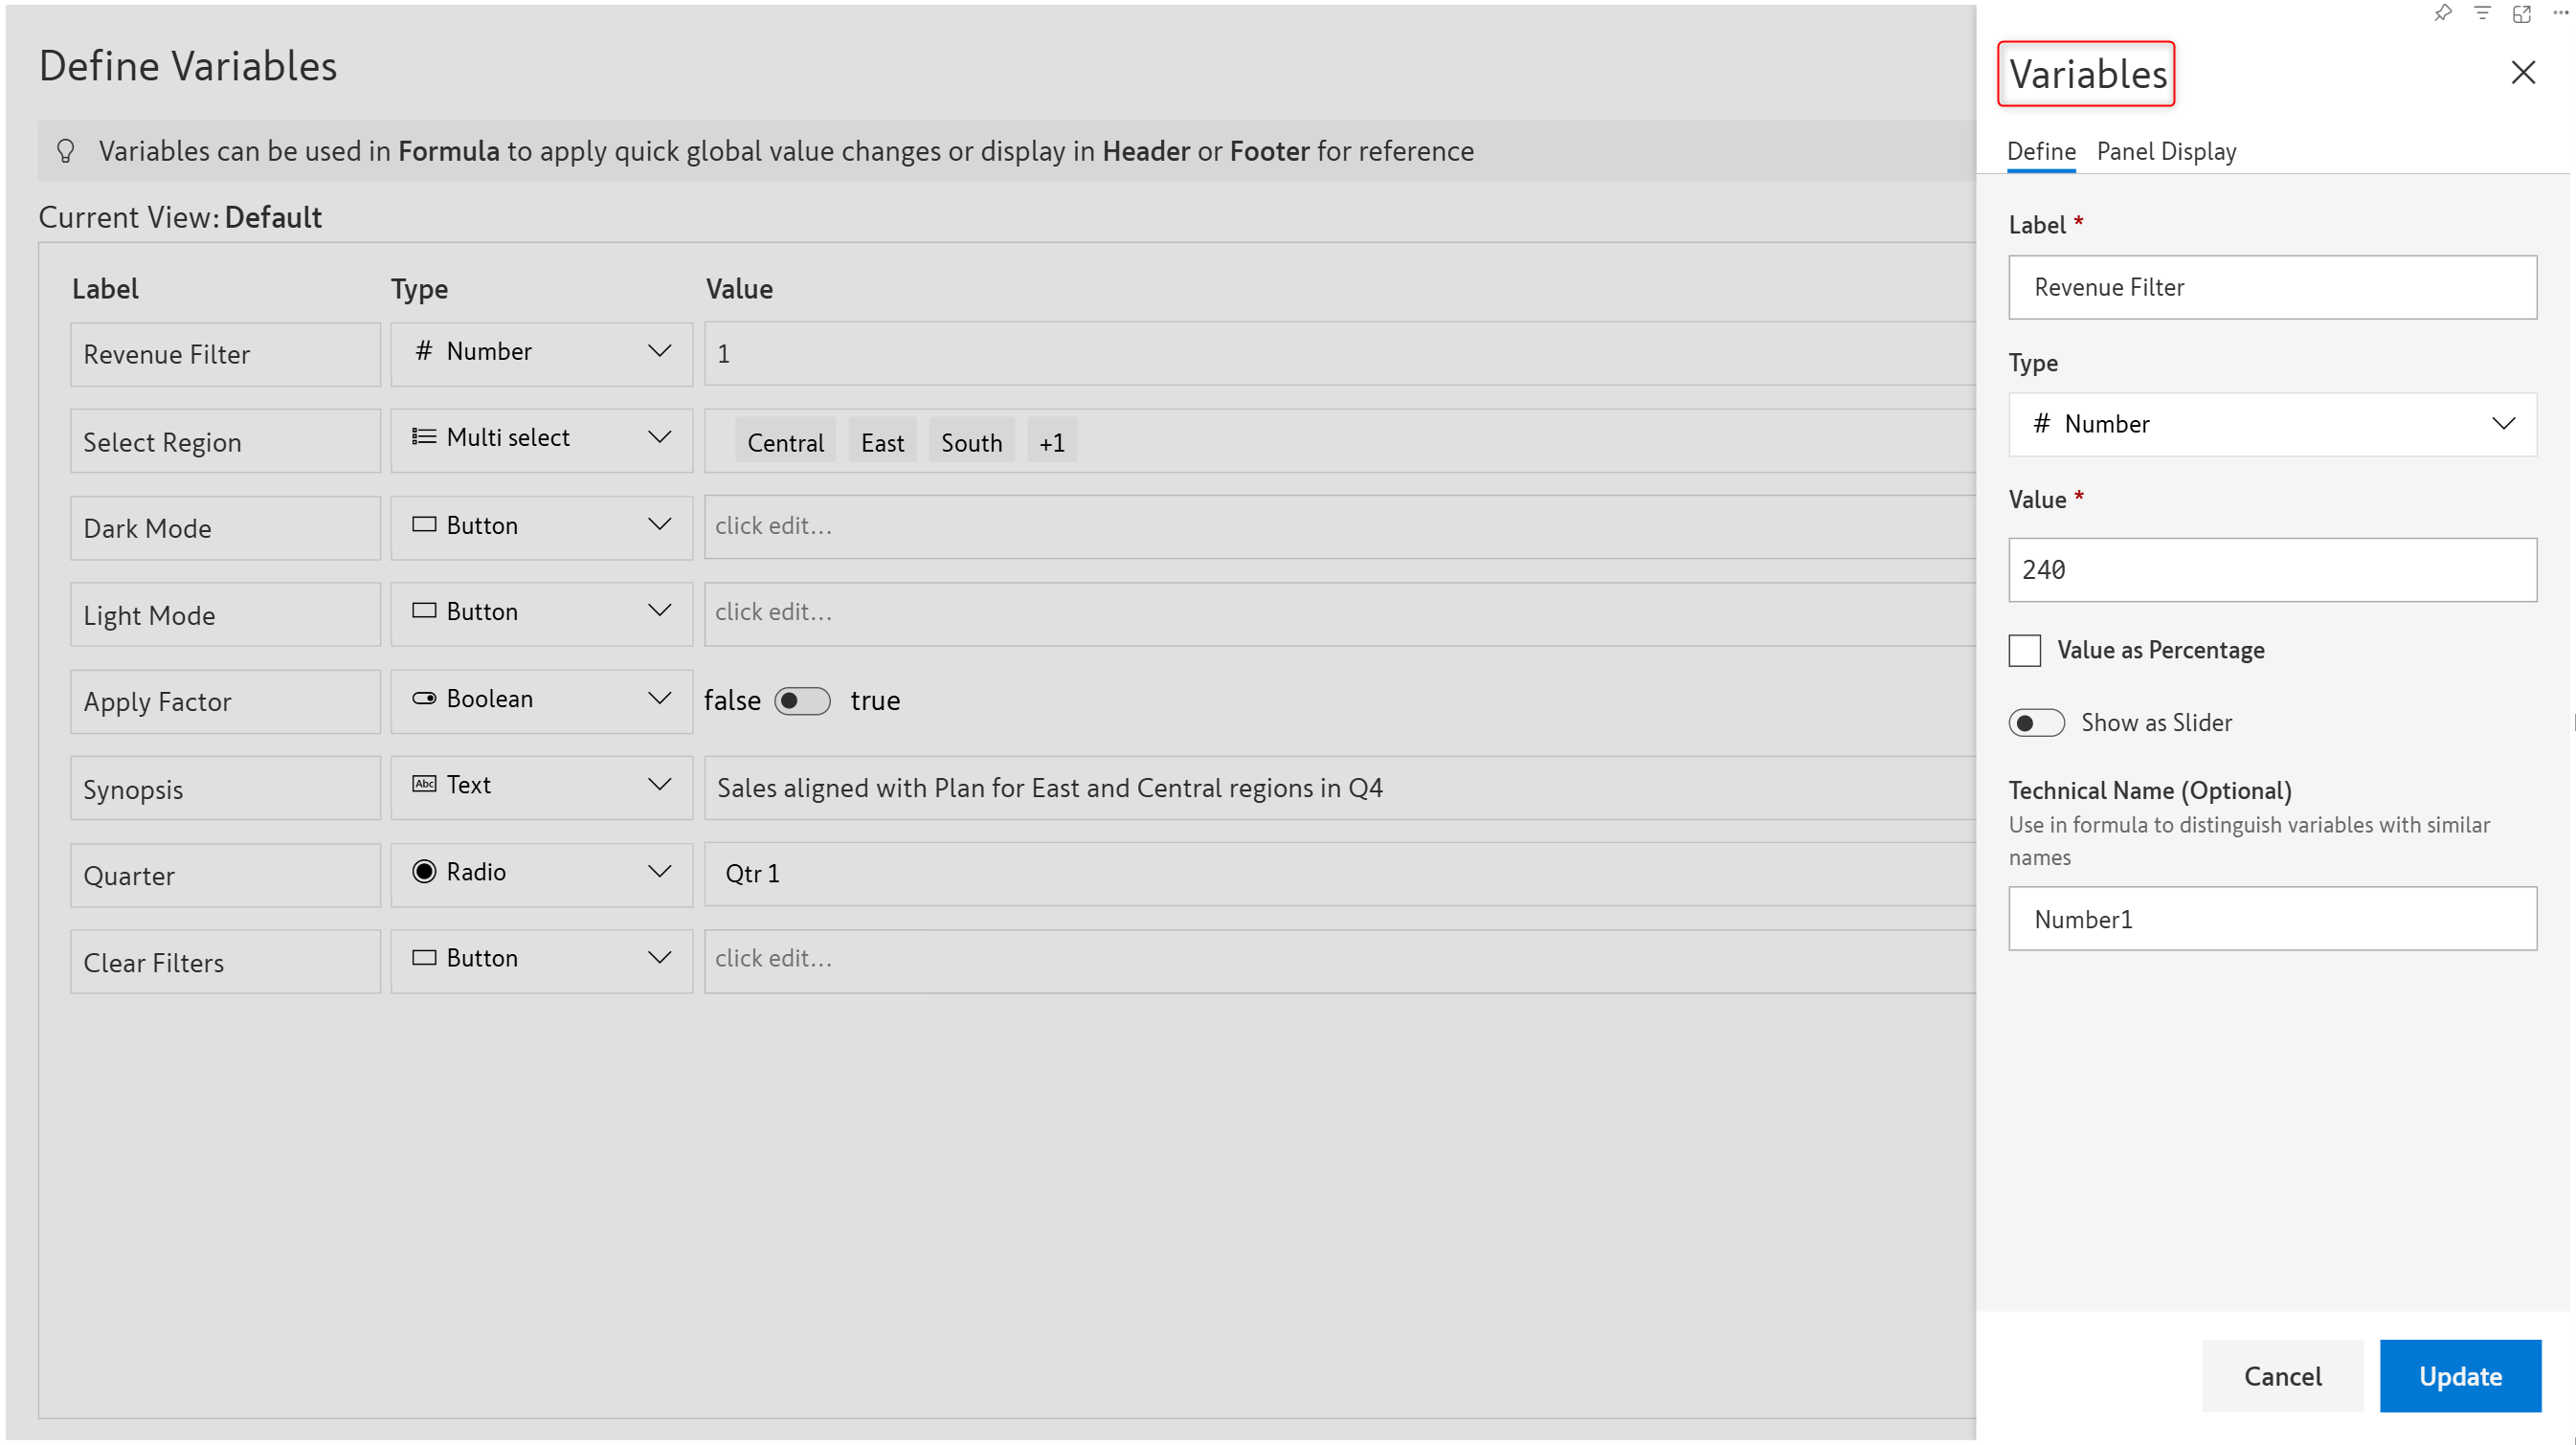Expand the Revenue Filter type dropdown
This screenshot has height=1445, width=2576.
[x=658, y=351]
